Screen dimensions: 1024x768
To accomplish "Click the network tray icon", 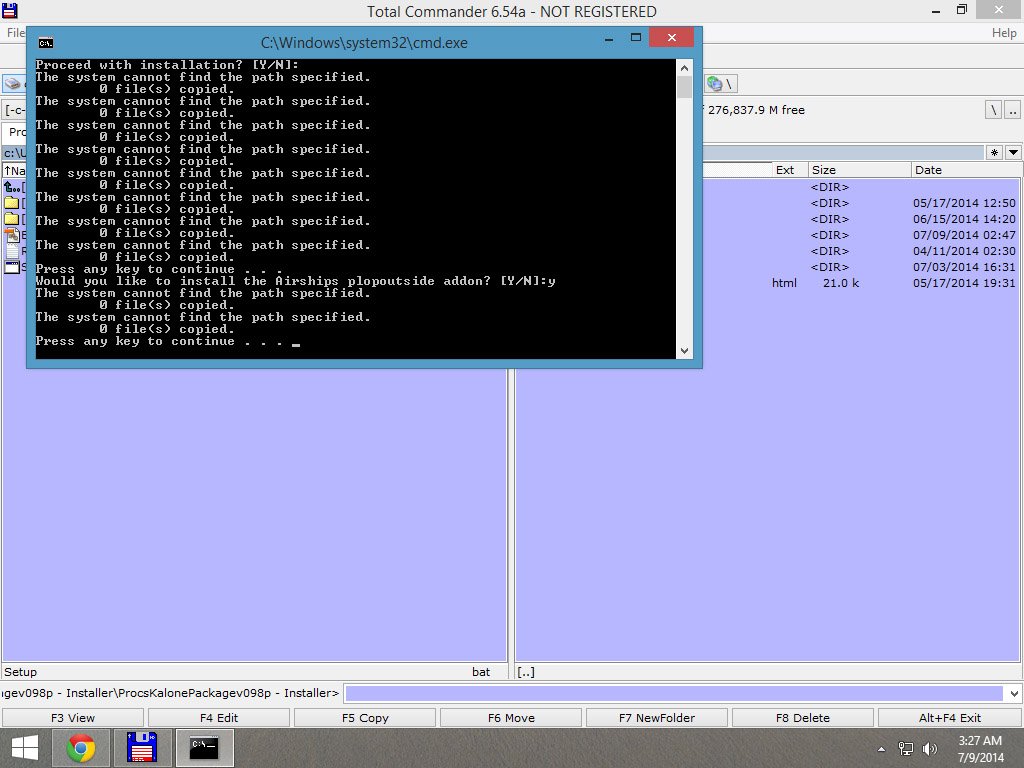I will tap(906, 748).
